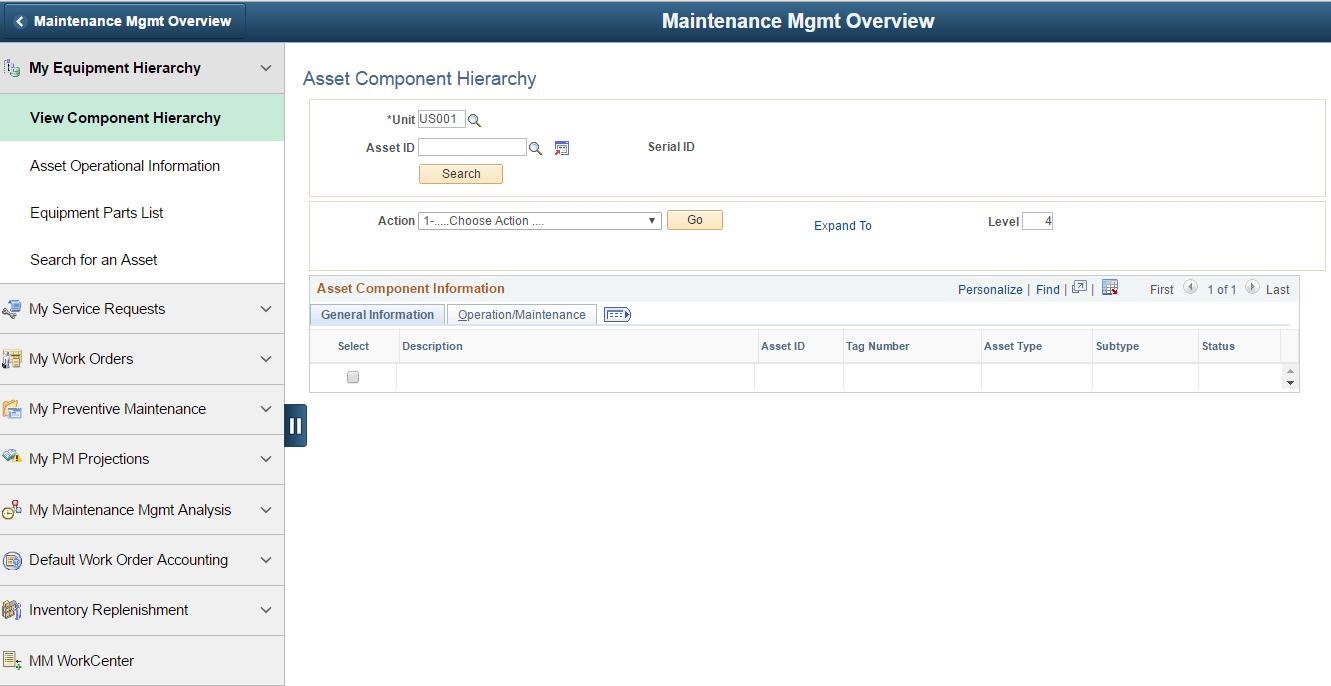Click the Search button
This screenshot has width=1331, height=686.
point(460,173)
